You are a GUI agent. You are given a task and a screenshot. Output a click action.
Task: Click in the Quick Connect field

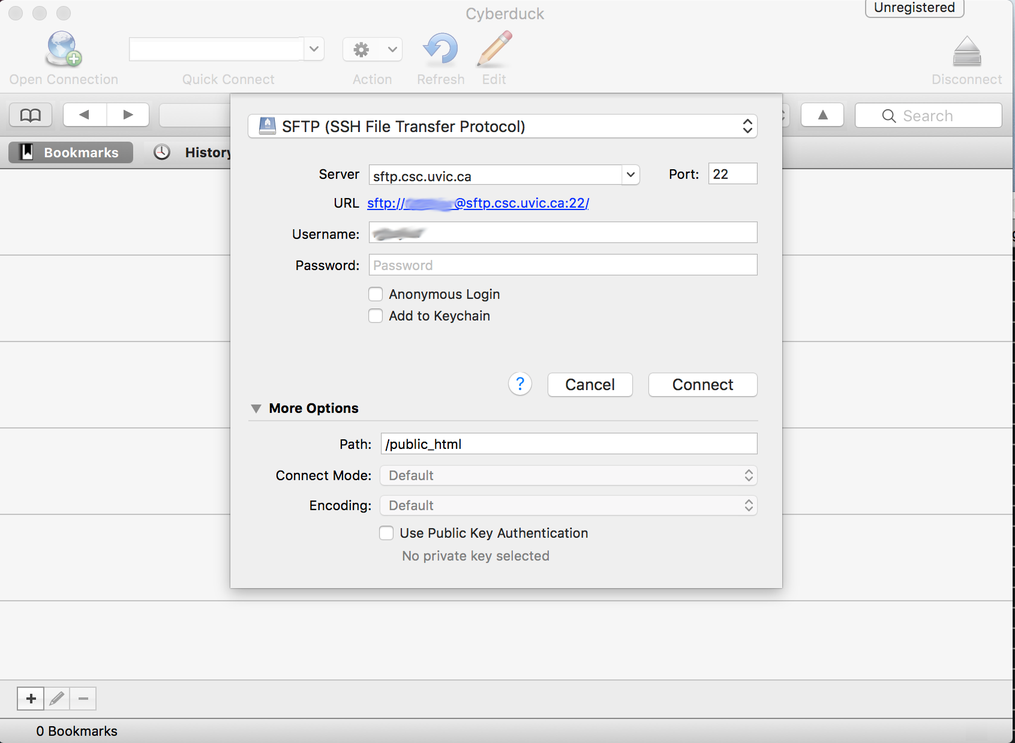[217, 49]
